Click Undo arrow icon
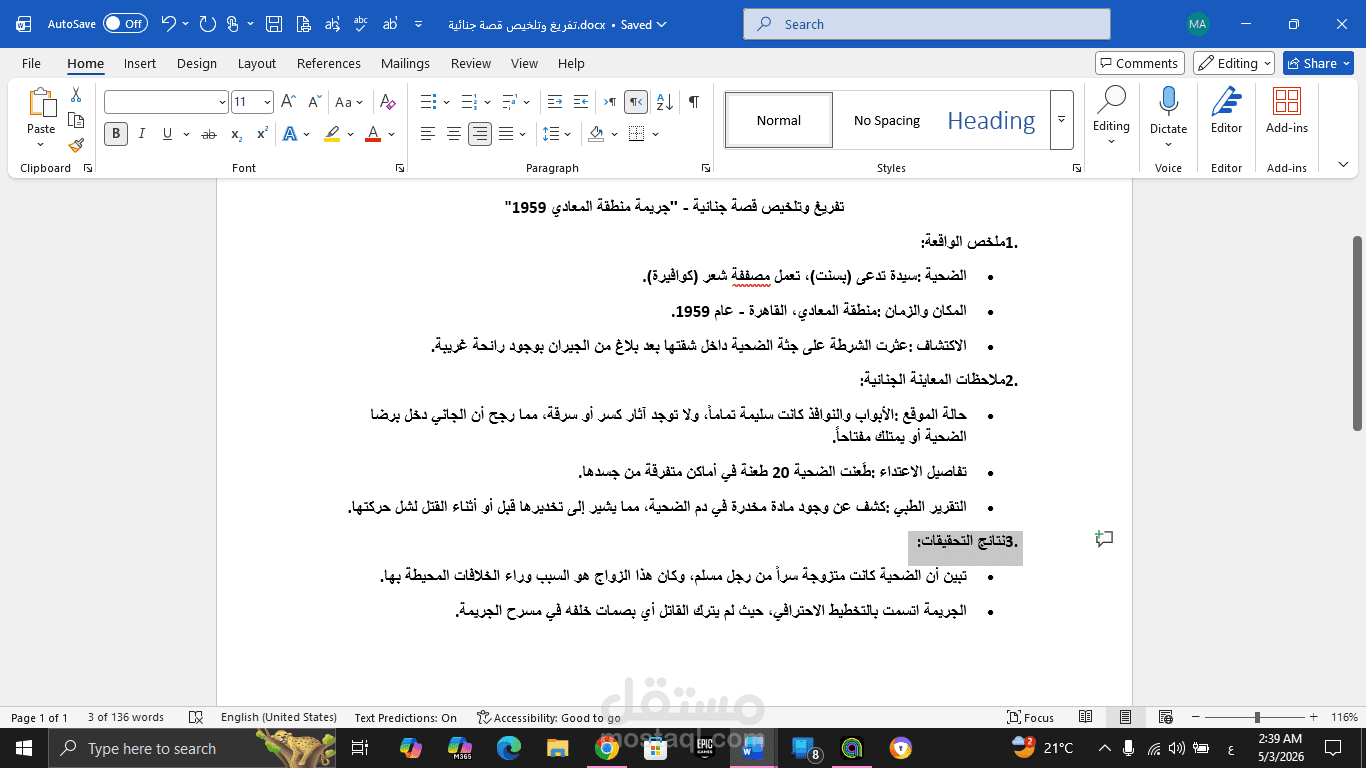The height and width of the screenshot is (768, 1366). tap(169, 24)
